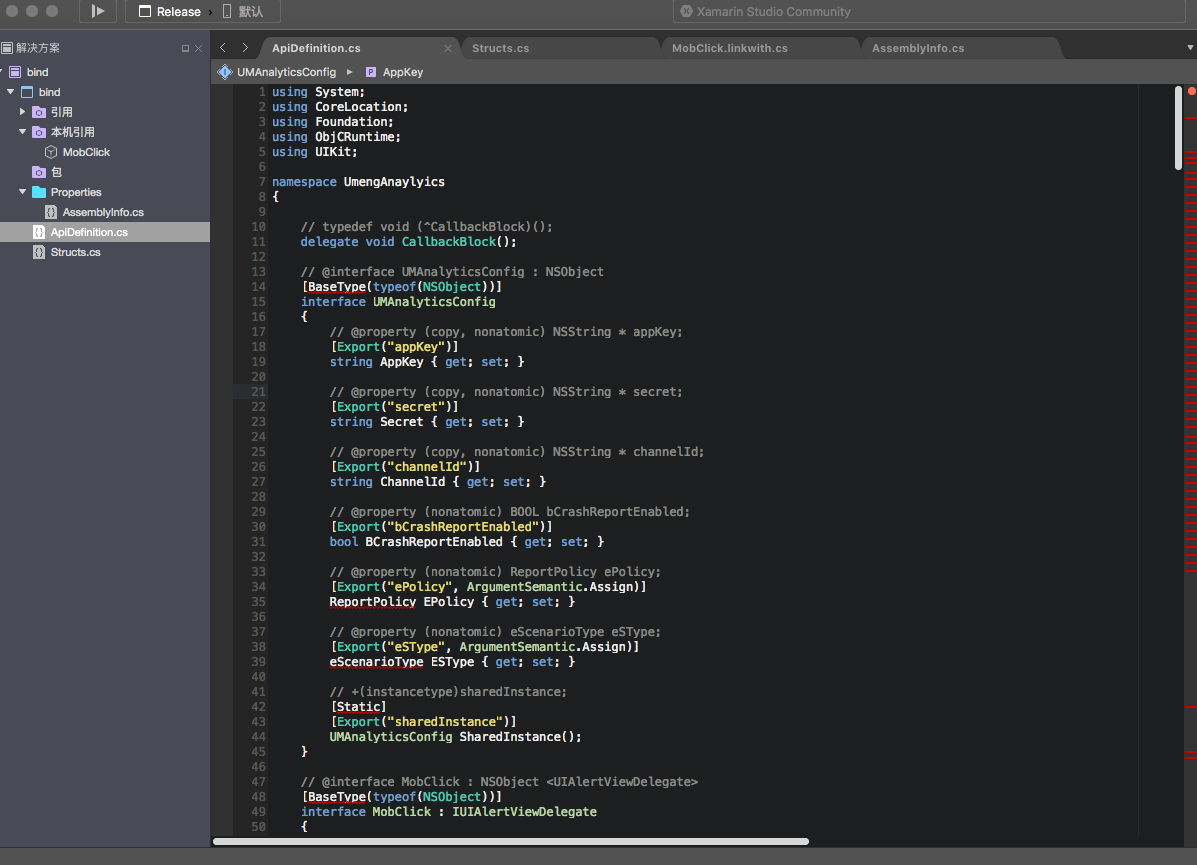Viewport: 1197px width, 865px height.
Task: Navigate back with the left arrow
Action: coord(223,47)
